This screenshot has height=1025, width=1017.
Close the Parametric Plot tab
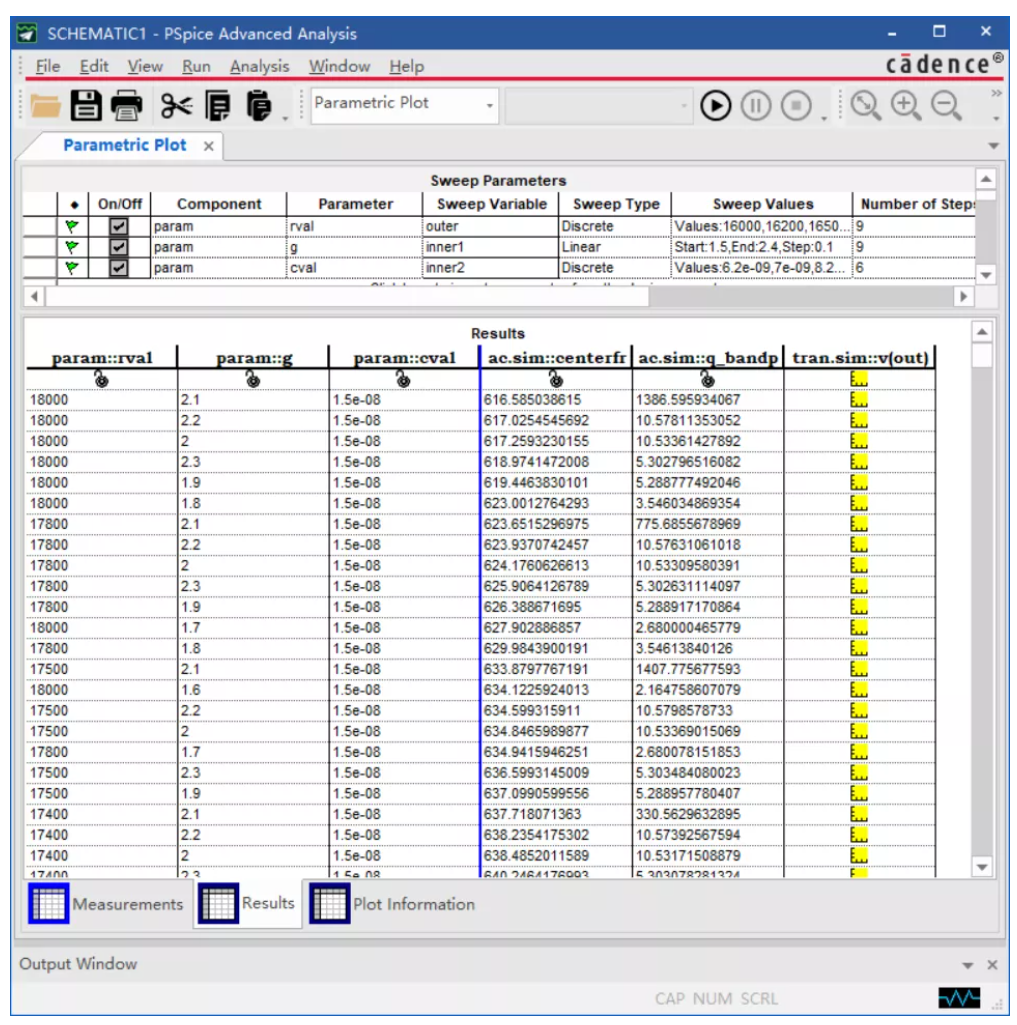(208, 146)
